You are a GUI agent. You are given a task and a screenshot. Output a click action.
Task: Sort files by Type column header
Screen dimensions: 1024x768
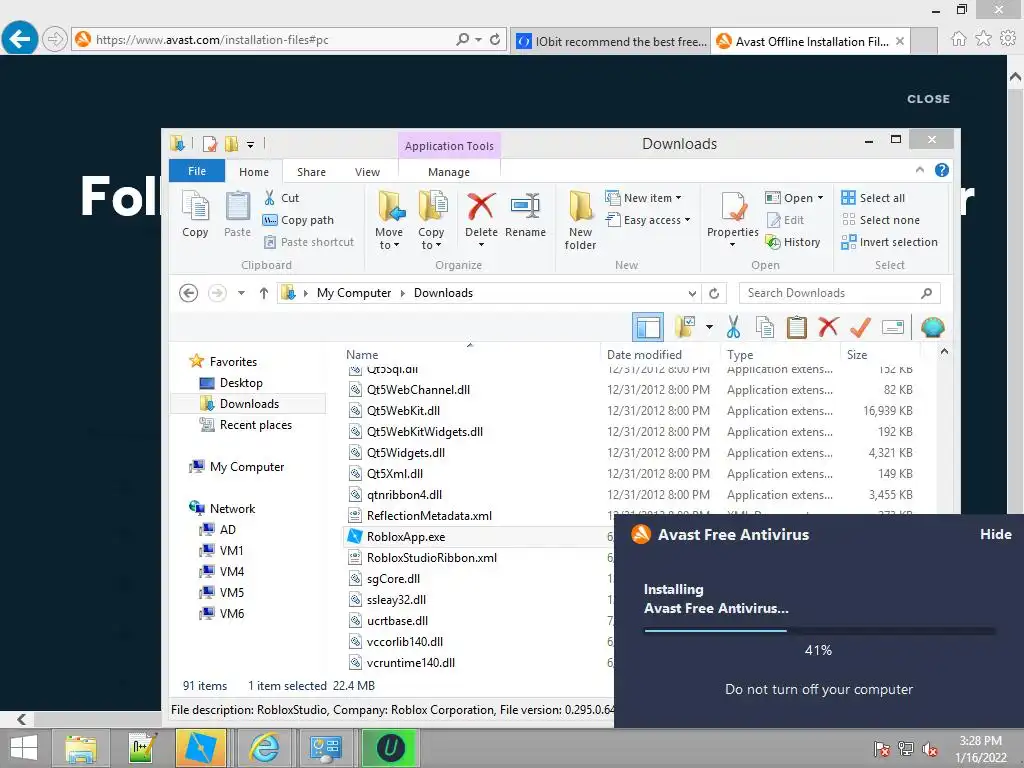(x=740, y=355)
